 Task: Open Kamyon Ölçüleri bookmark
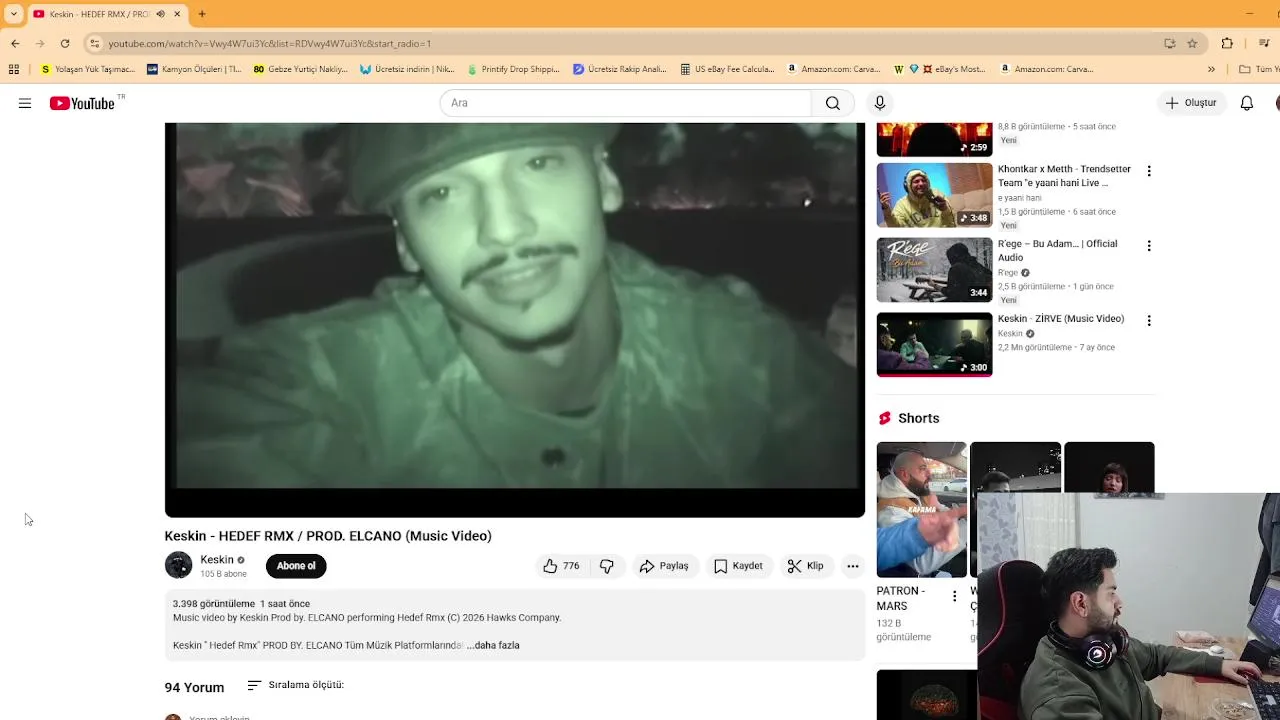194,69
